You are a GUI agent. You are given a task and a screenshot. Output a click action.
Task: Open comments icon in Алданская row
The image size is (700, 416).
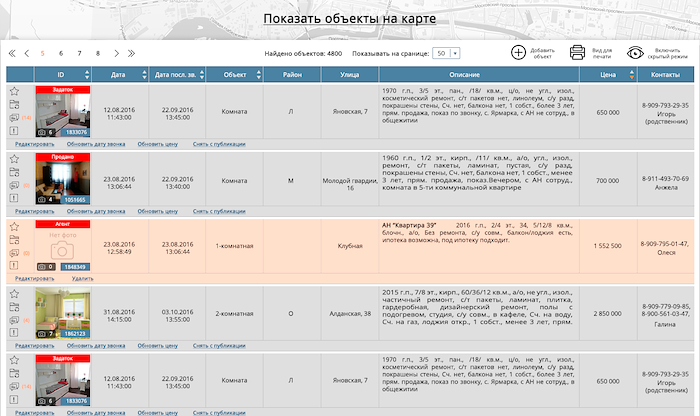click(14, 320)
